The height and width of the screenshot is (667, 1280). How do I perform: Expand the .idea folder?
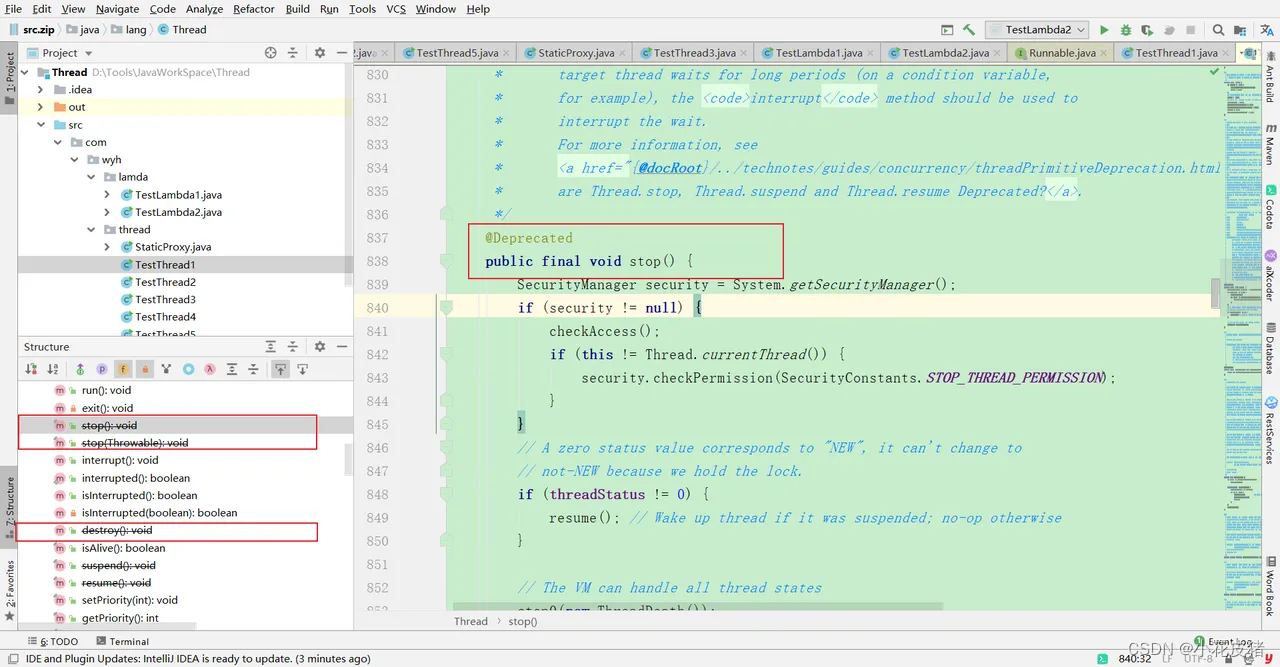[x=41, y=90]
